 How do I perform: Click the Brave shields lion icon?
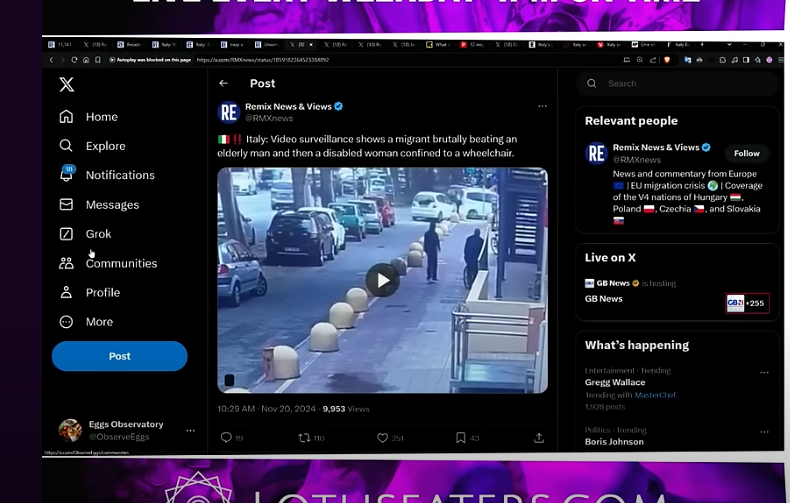pos(667,60)
